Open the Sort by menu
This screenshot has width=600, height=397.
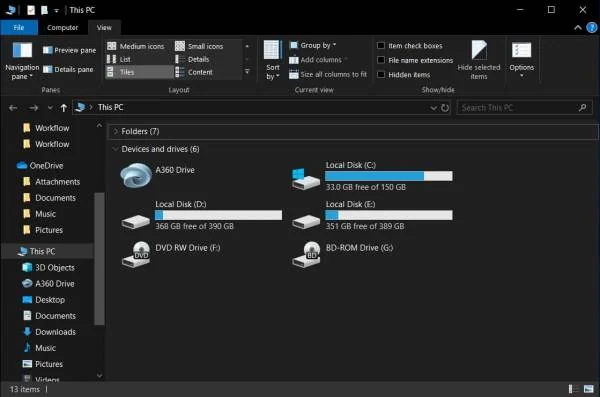[272, 61]
